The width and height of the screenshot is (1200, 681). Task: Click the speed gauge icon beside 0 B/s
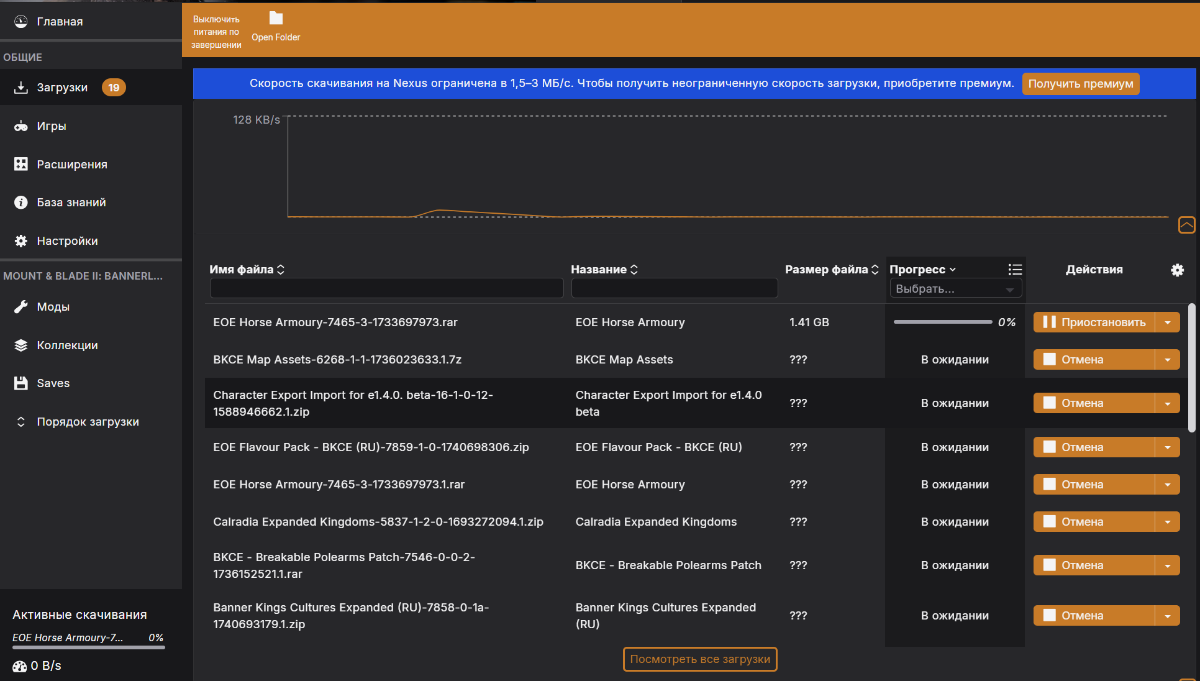[19, 666]
